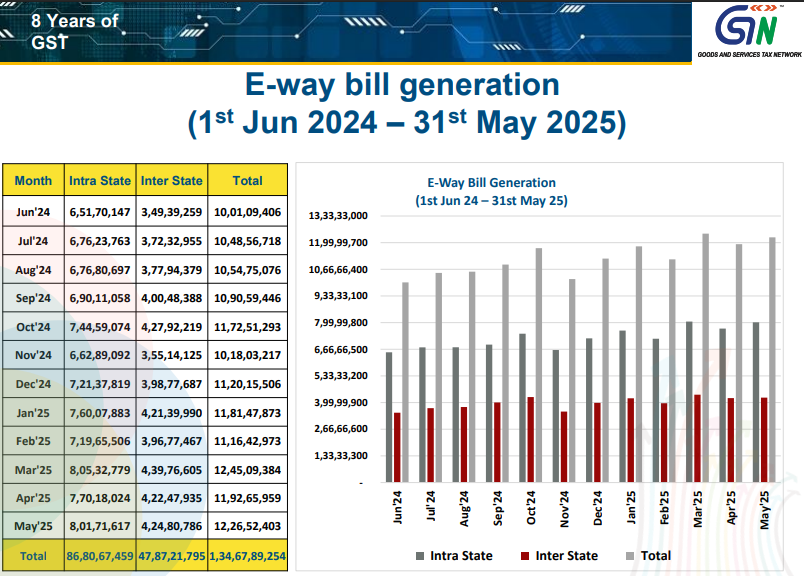This screenshot has width=804, height=576.
Task: Click the Mar'25 row label in table
Action: pos(33,470)
